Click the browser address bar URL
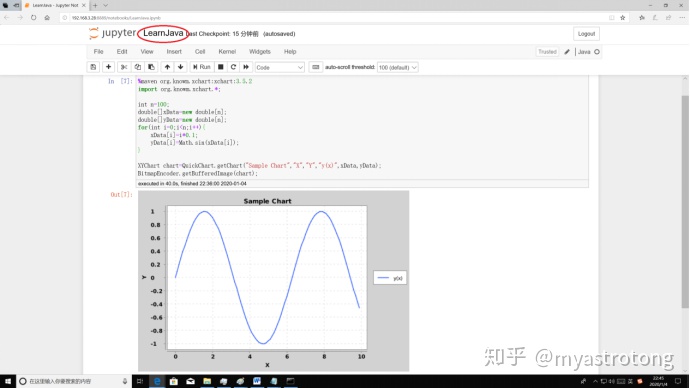690x388 pixels. tap(116, 18)
